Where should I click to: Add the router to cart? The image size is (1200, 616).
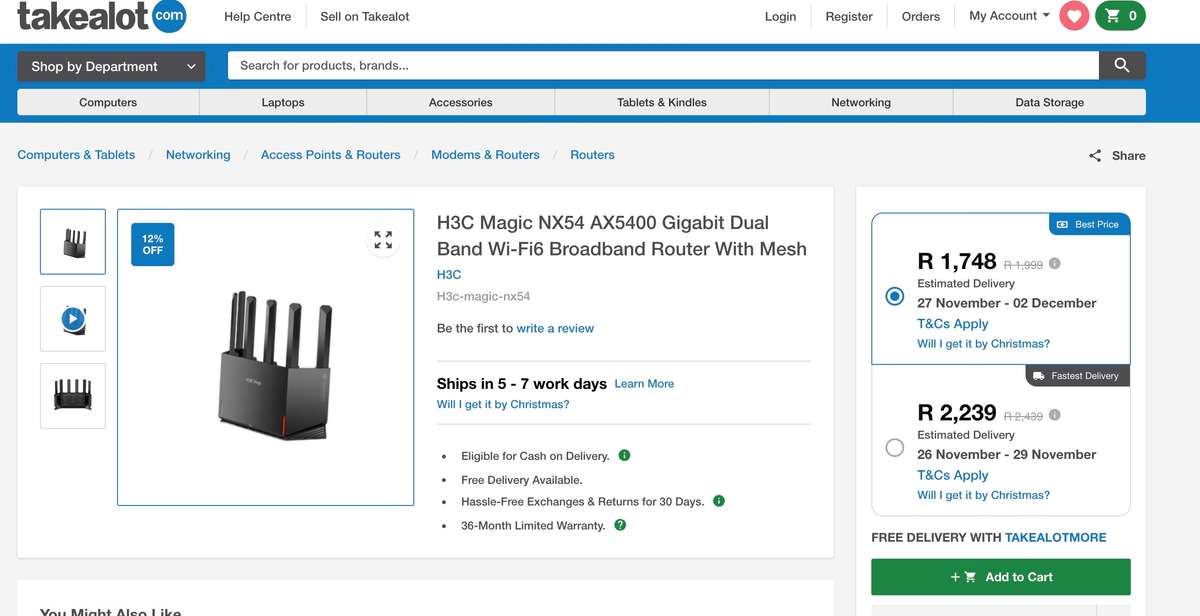pyautogui.click(x=1000, y=576)
